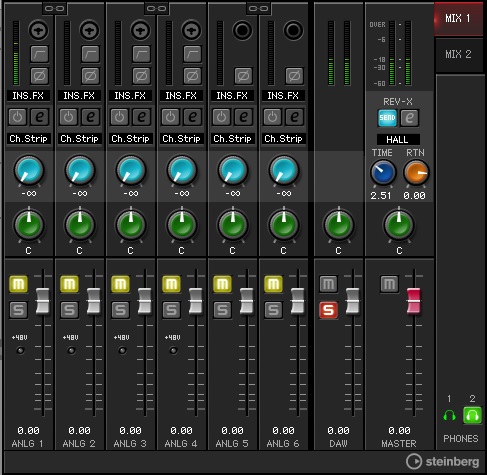Viewport: 487px width, 475px height.
Task: Open Ch.Strip editor for ANLG 5
Action: 243,117
